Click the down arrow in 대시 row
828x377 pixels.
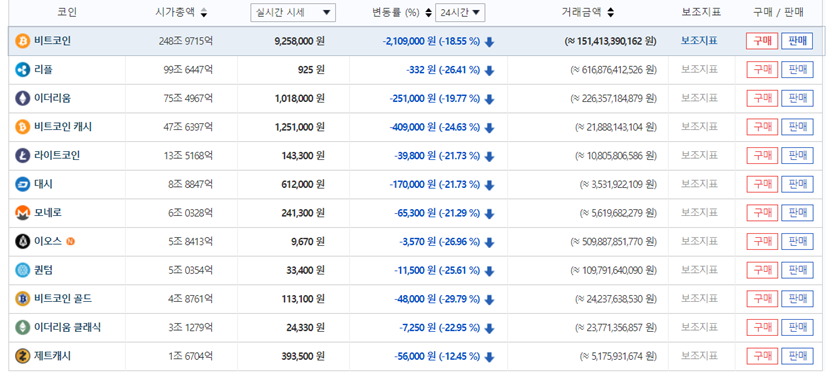[x=489, y=185]
